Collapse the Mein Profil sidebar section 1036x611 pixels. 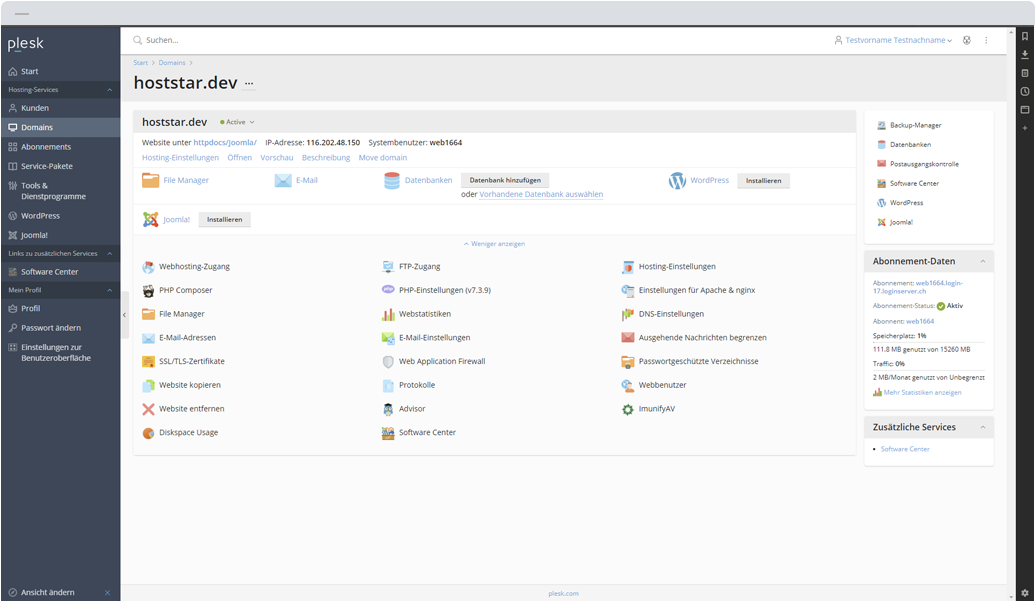click(110, 291)
